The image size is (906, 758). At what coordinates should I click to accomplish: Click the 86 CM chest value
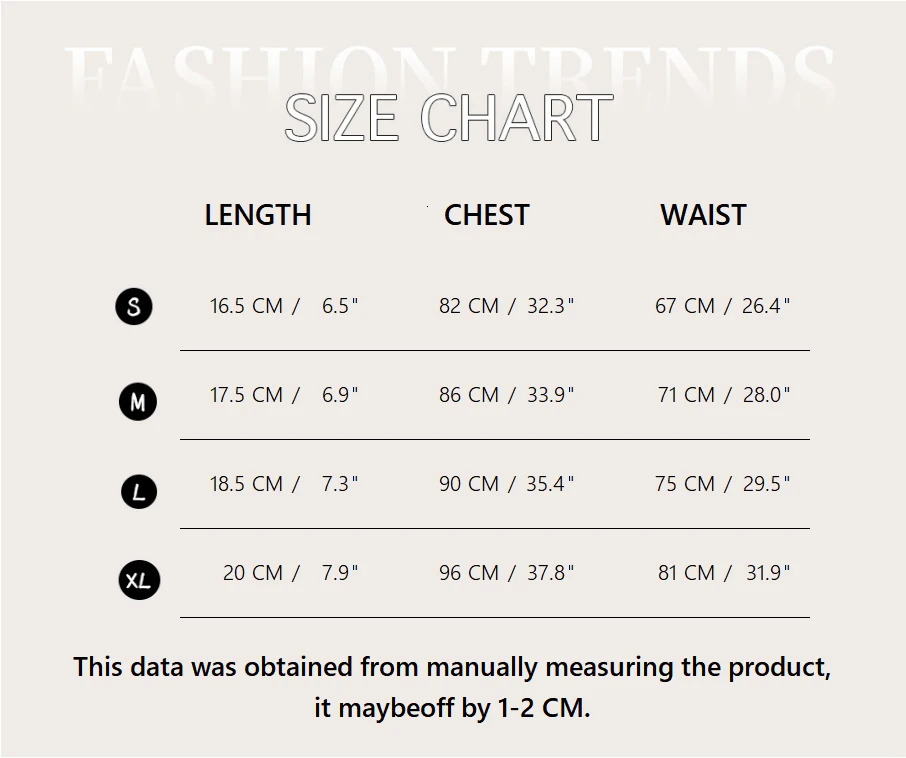(x=468, y=395)
